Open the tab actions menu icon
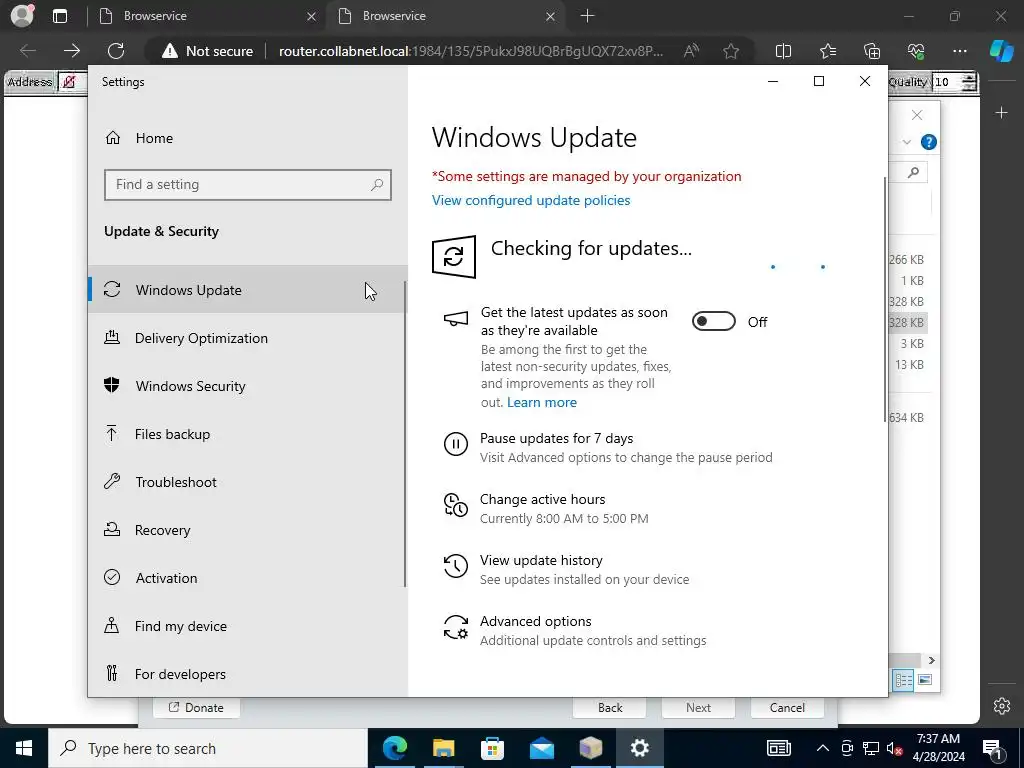Viewport: 1024px width, 768px height. 60,16
